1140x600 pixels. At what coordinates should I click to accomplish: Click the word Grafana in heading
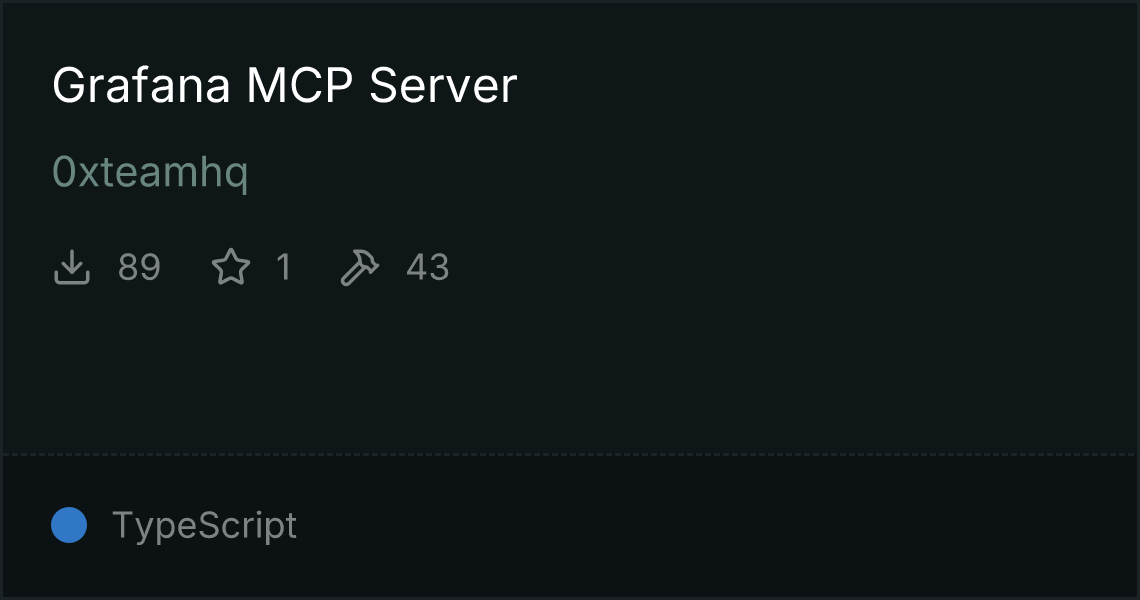pos(142,85)
